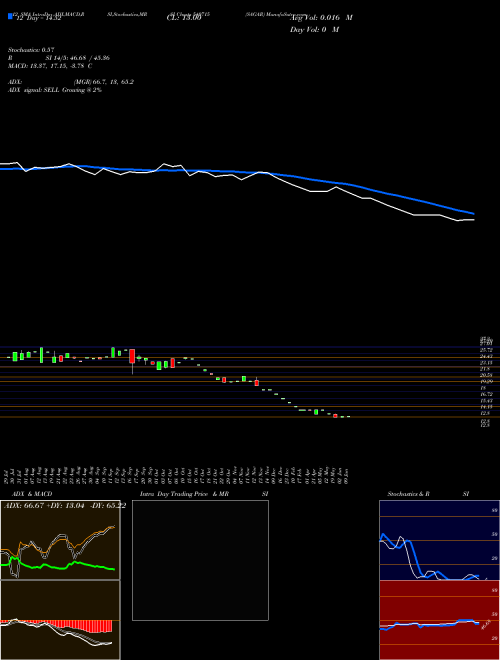Click the date axis labels below the candlesticks
The height and width of the screenshot is (660, 500).
[x=178, y=475]
